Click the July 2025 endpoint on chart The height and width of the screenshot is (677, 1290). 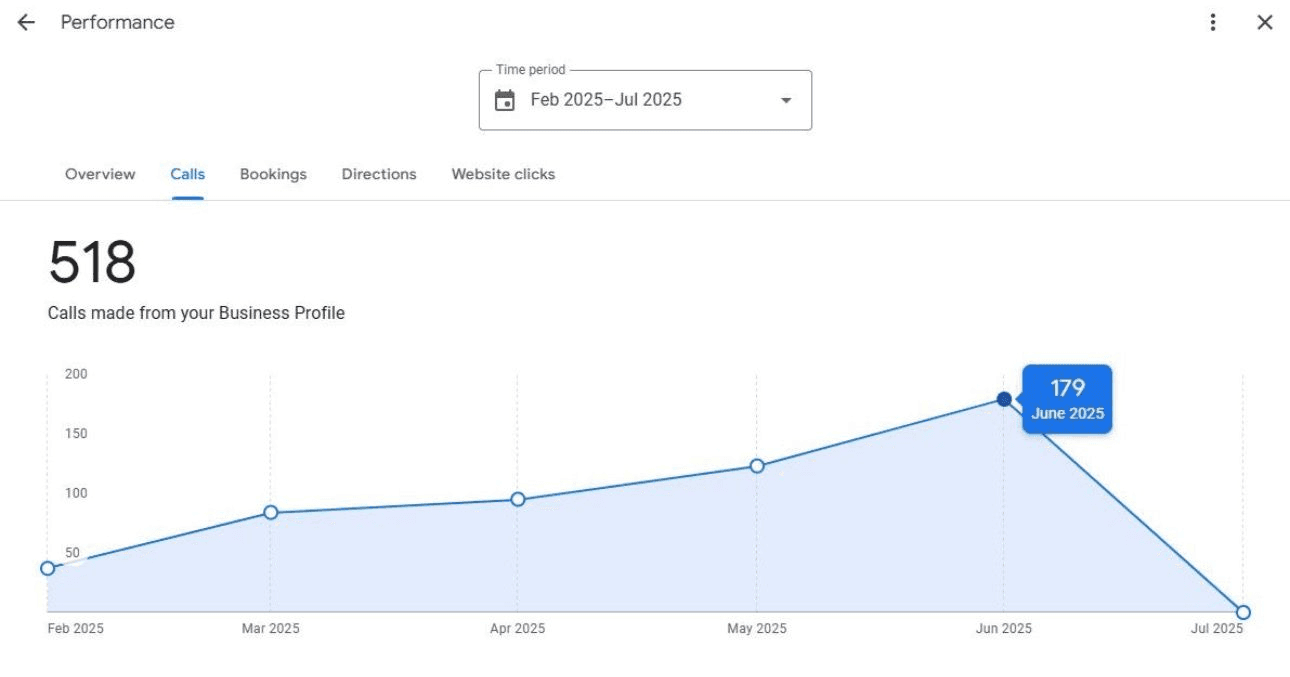click(x=1243, y=611)
